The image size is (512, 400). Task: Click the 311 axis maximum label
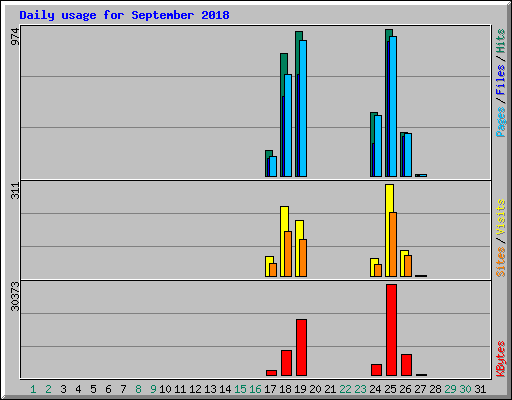point(15,191)
